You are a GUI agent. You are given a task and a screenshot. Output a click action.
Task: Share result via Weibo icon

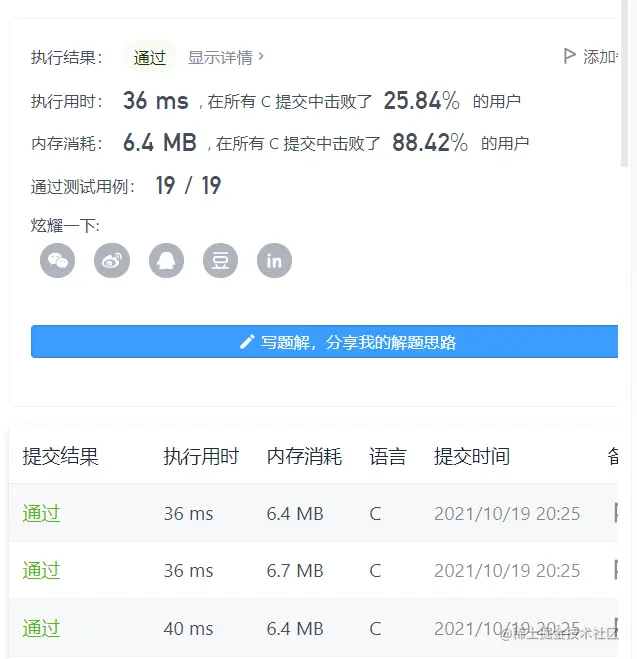pos(112,261)
